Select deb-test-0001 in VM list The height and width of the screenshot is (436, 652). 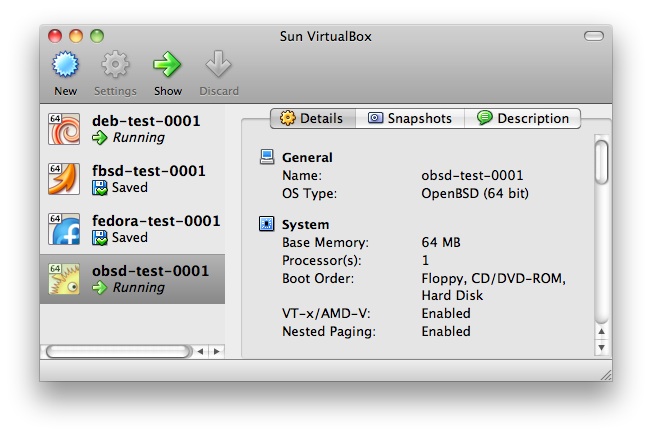click(x=133, y=129)
